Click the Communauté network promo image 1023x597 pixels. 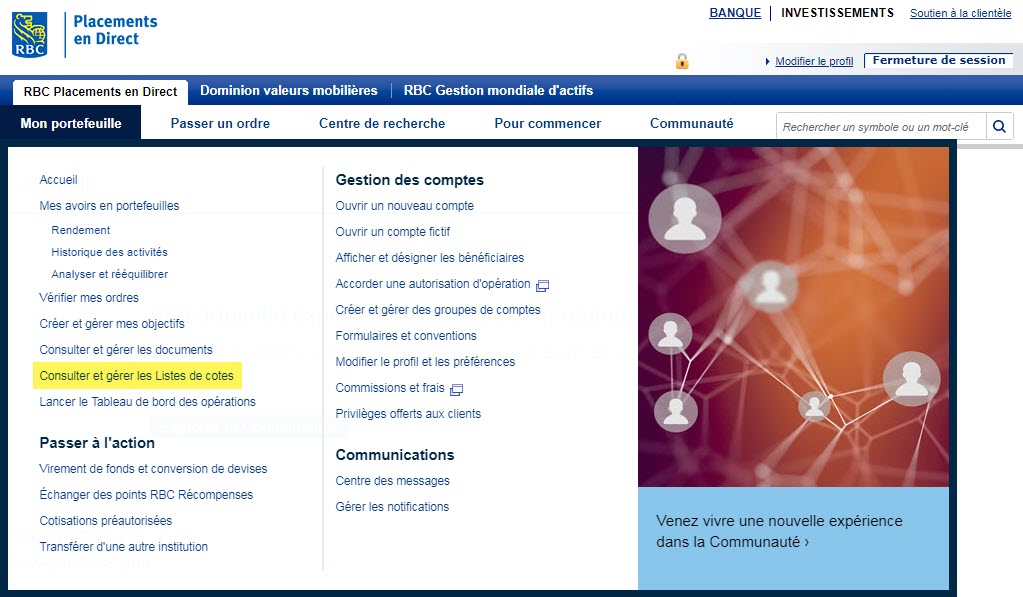(x=793, y=317)
